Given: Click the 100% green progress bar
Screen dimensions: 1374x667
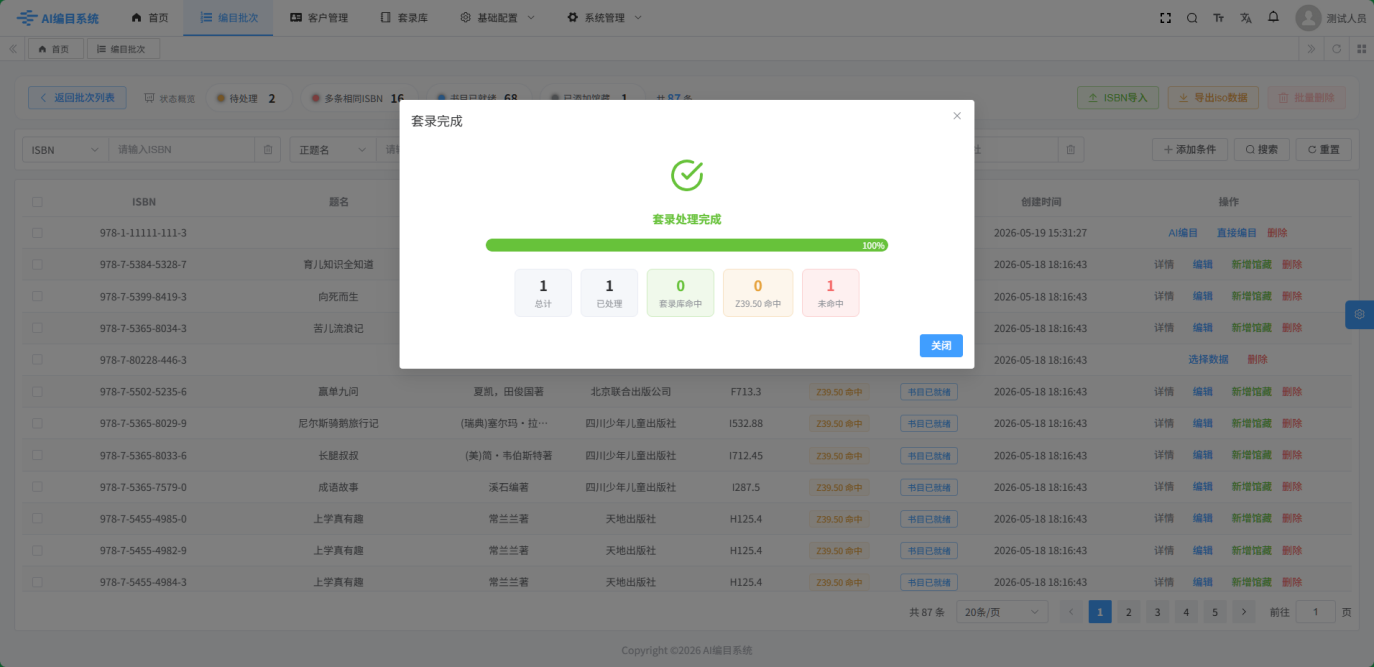Looking at the screenshot, I should coord(686,245).
